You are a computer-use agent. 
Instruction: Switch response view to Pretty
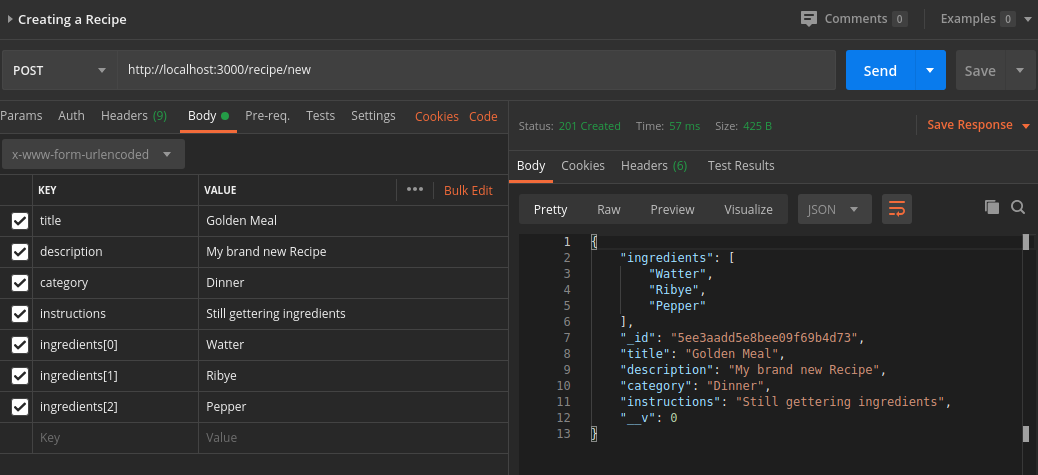tap(551, 209)
